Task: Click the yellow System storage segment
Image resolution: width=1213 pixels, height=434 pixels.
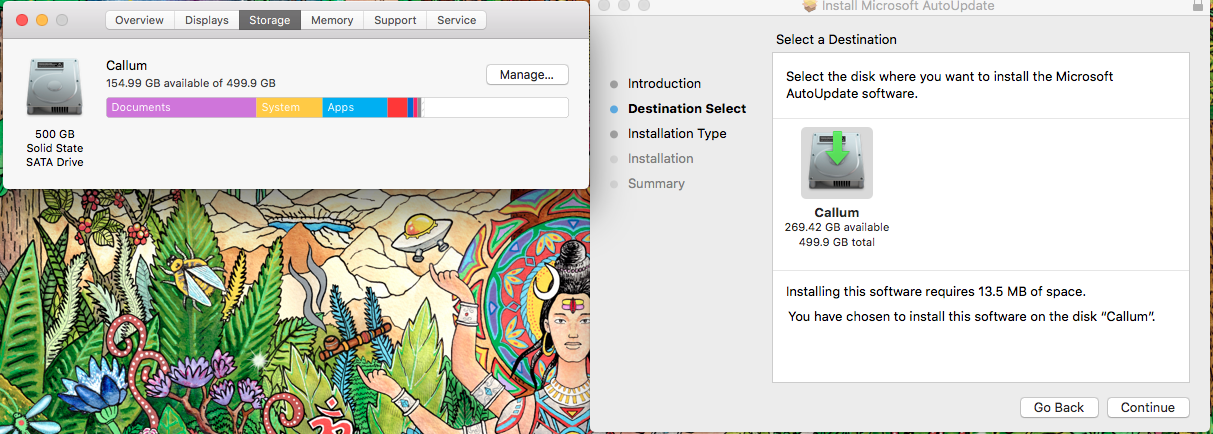Action: tap(289, 107)
